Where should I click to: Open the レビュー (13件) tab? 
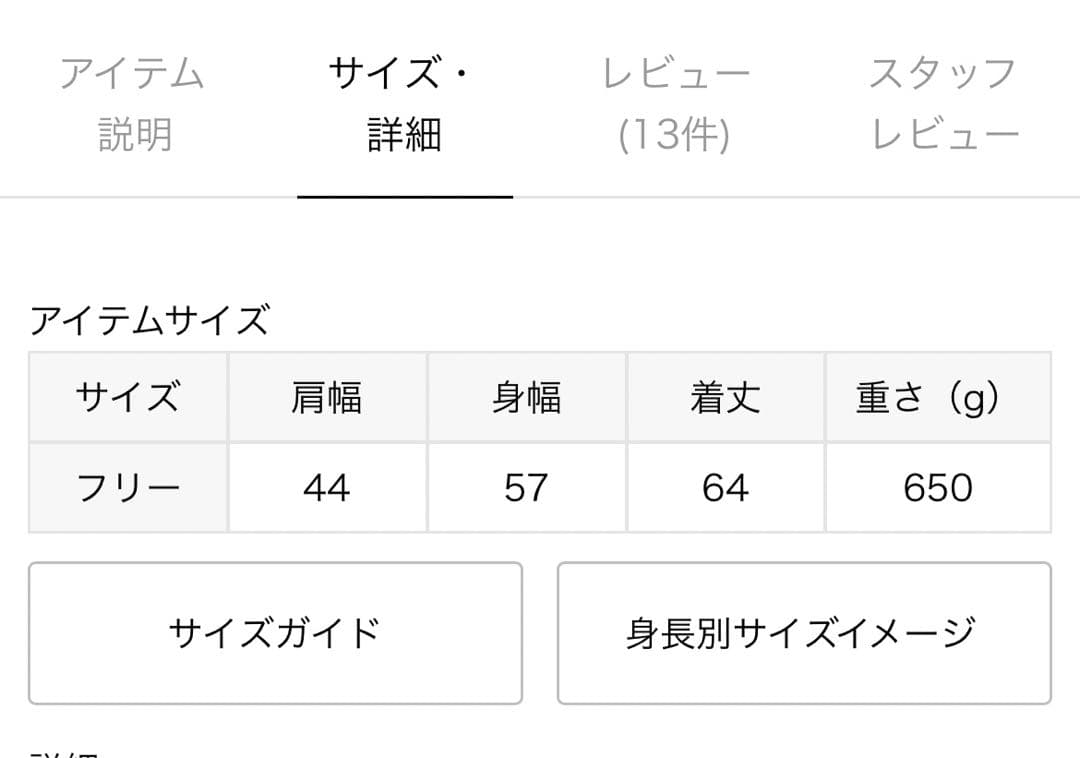tap(676, 103)
